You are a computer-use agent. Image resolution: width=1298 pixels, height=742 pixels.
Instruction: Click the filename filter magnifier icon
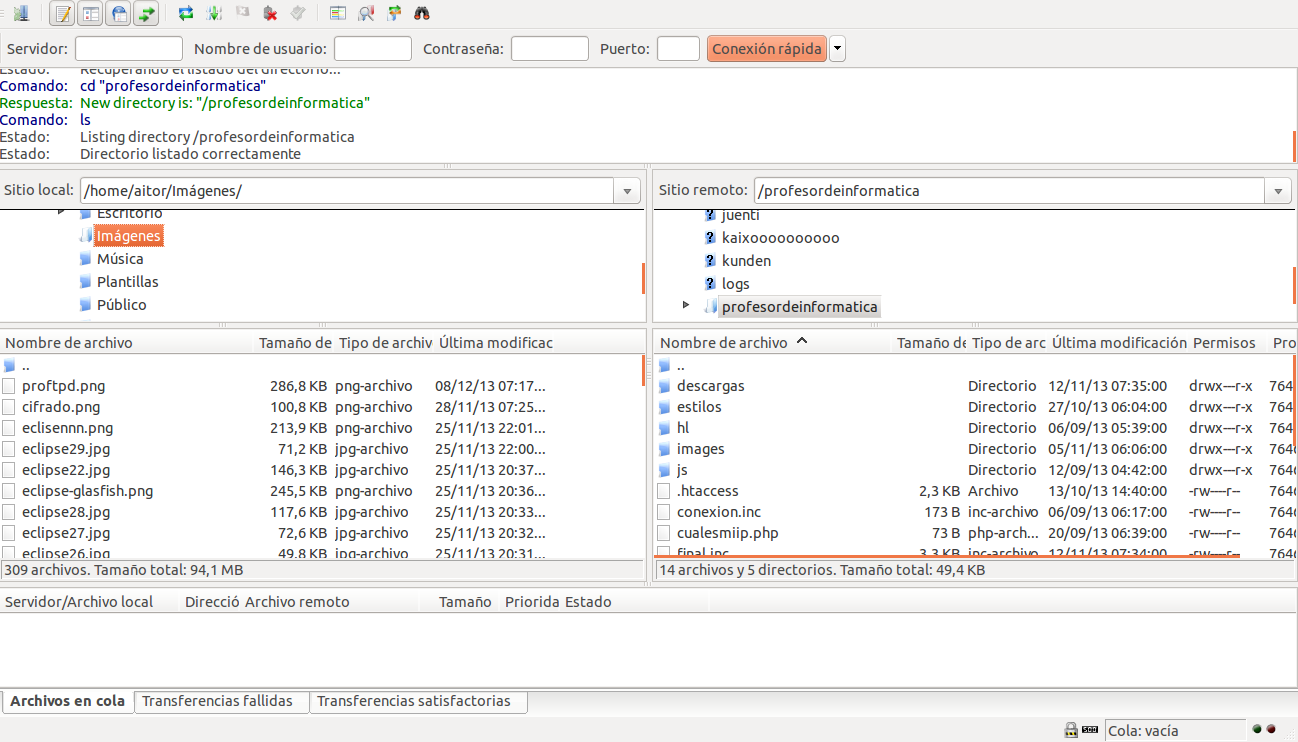click(x=366, y=13)
